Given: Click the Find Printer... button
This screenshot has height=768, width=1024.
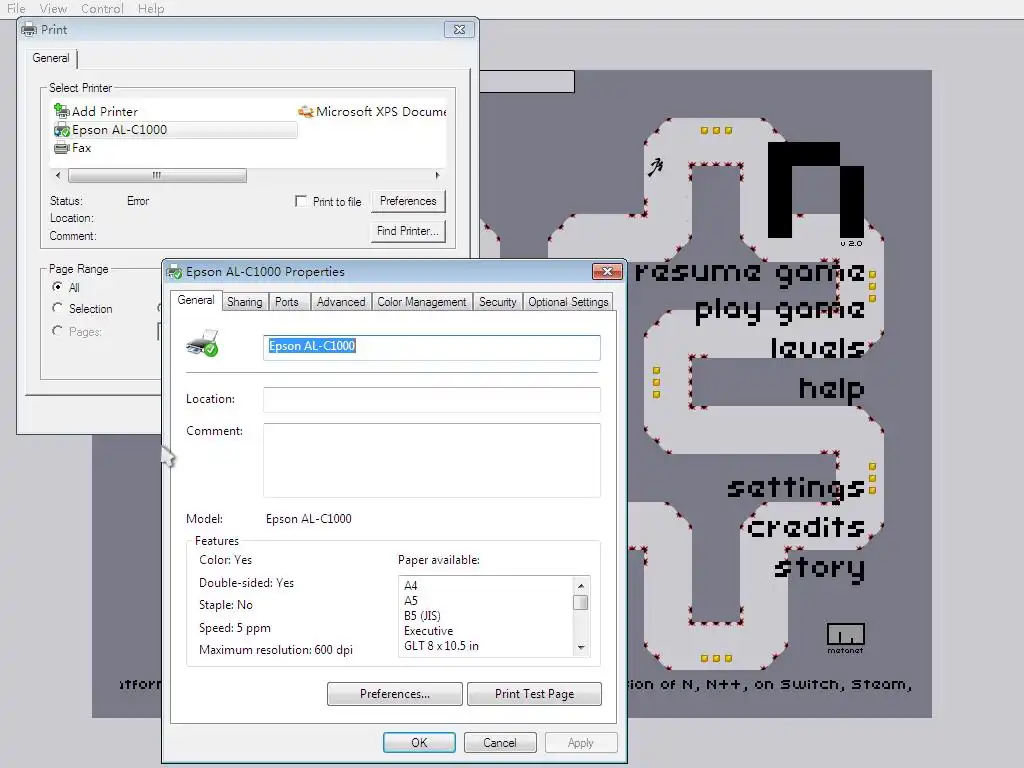Looking at the screenshot, I should pyautogui.click(x=408, y=231).
